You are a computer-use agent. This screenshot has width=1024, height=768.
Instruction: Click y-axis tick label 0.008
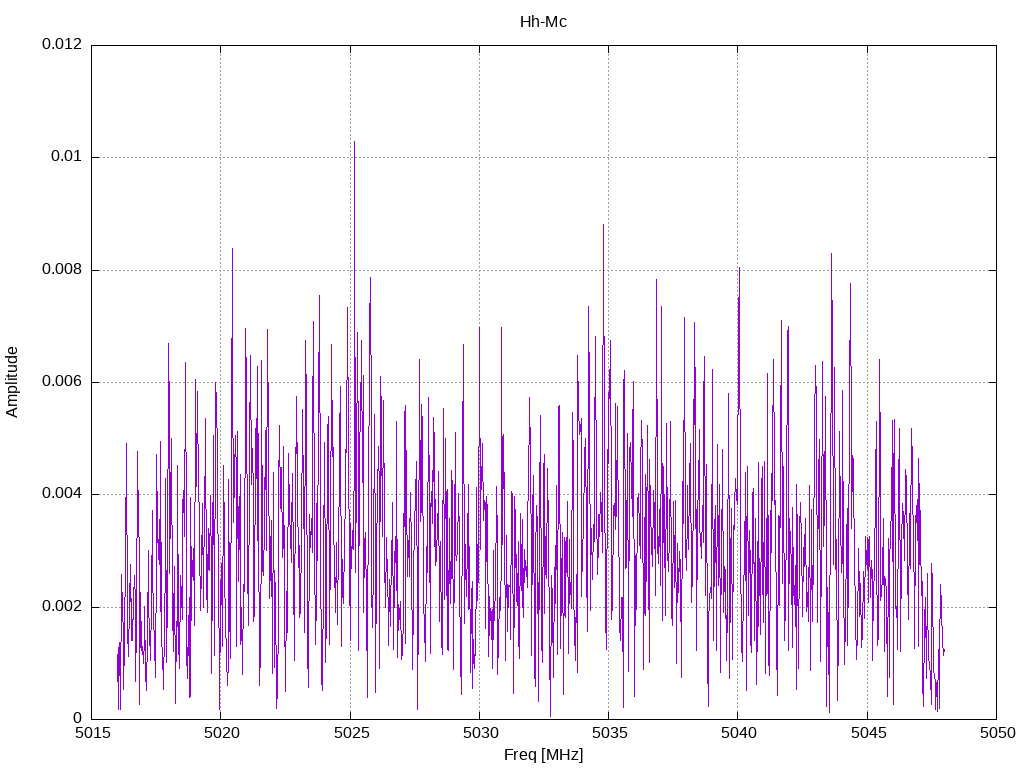click(x=62, y=270)
